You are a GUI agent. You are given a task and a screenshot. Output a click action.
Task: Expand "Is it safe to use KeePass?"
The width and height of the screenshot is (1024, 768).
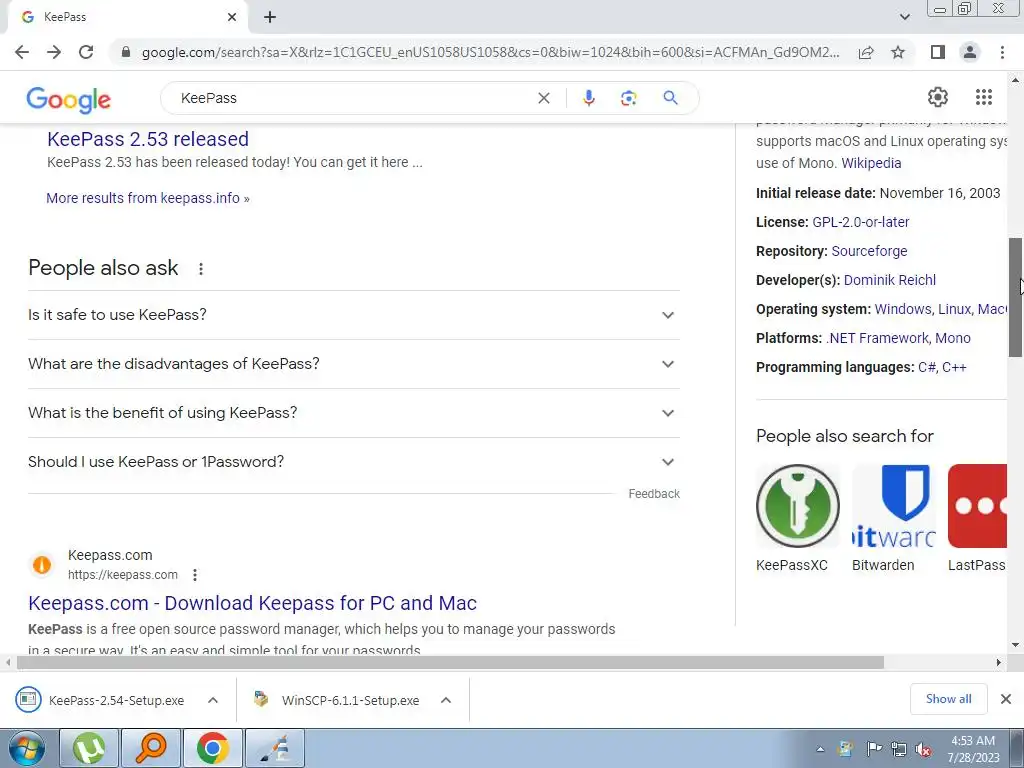coord(354,315)
